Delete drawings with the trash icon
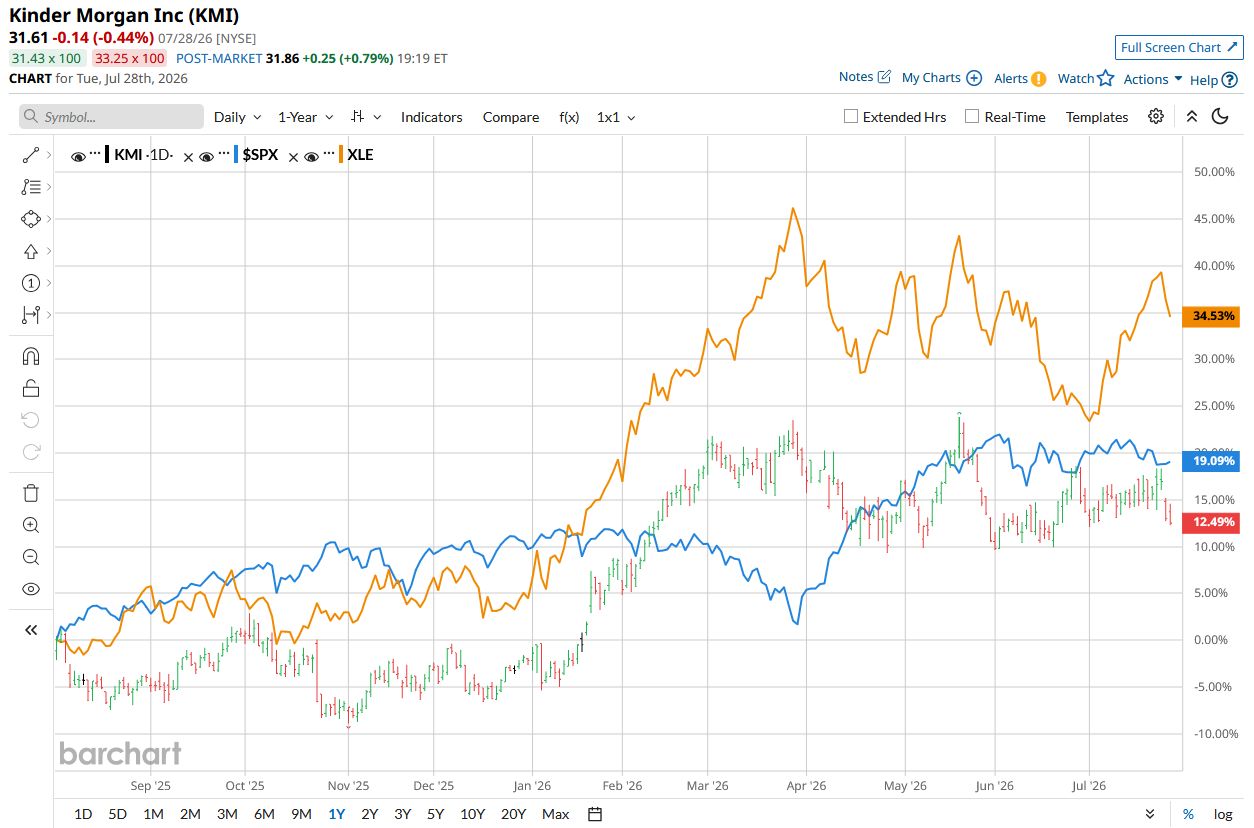 [x=30, y=493]
